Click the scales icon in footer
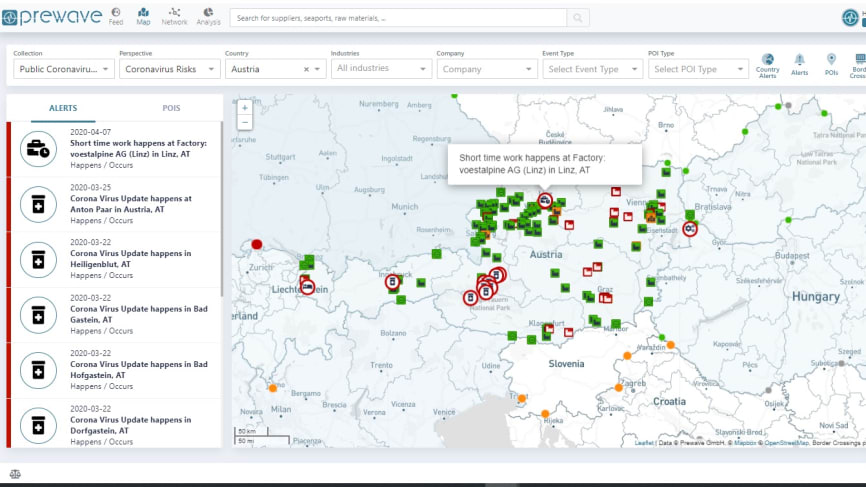This screenshot has height=487, width=866. coord(15,474)
